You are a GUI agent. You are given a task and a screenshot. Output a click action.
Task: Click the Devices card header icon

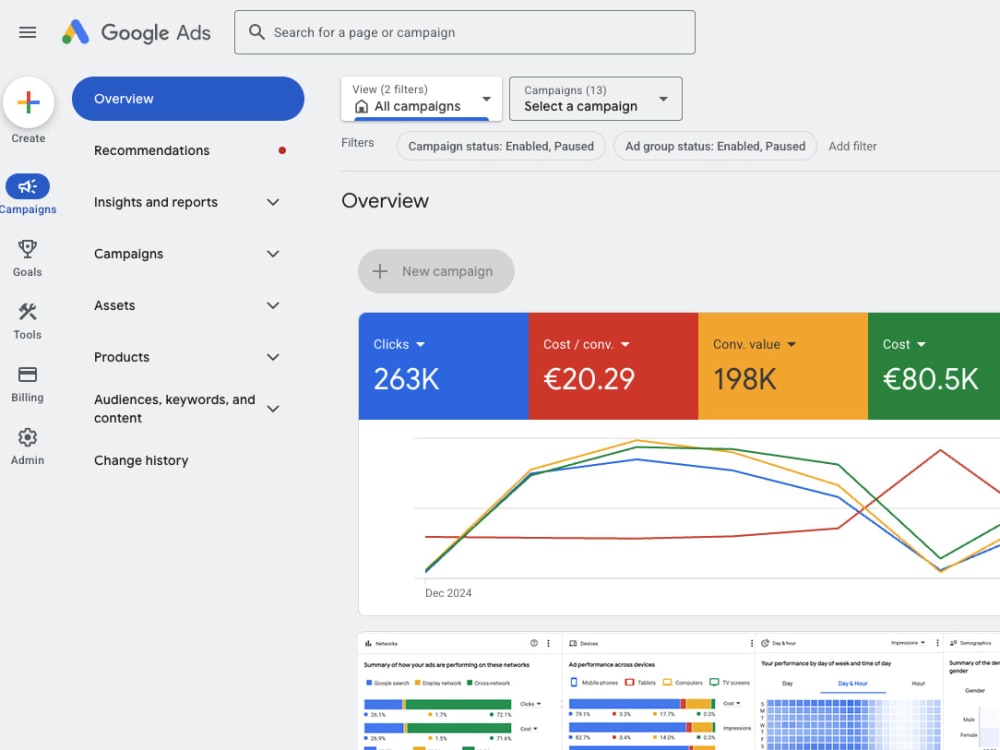click(x=573, y=643)
